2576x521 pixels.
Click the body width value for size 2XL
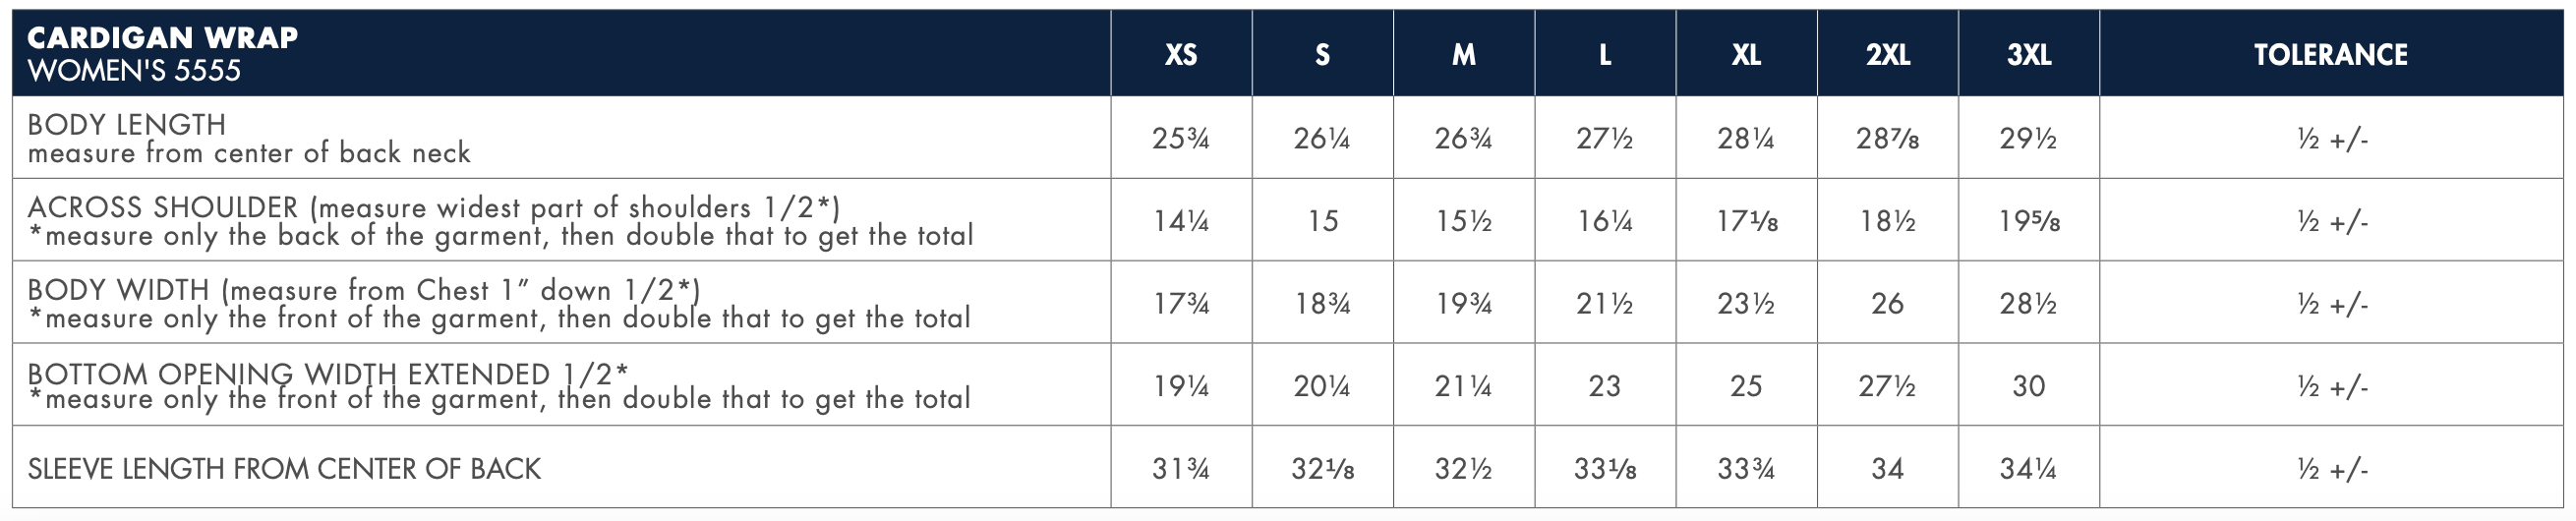click(1887, 304)
